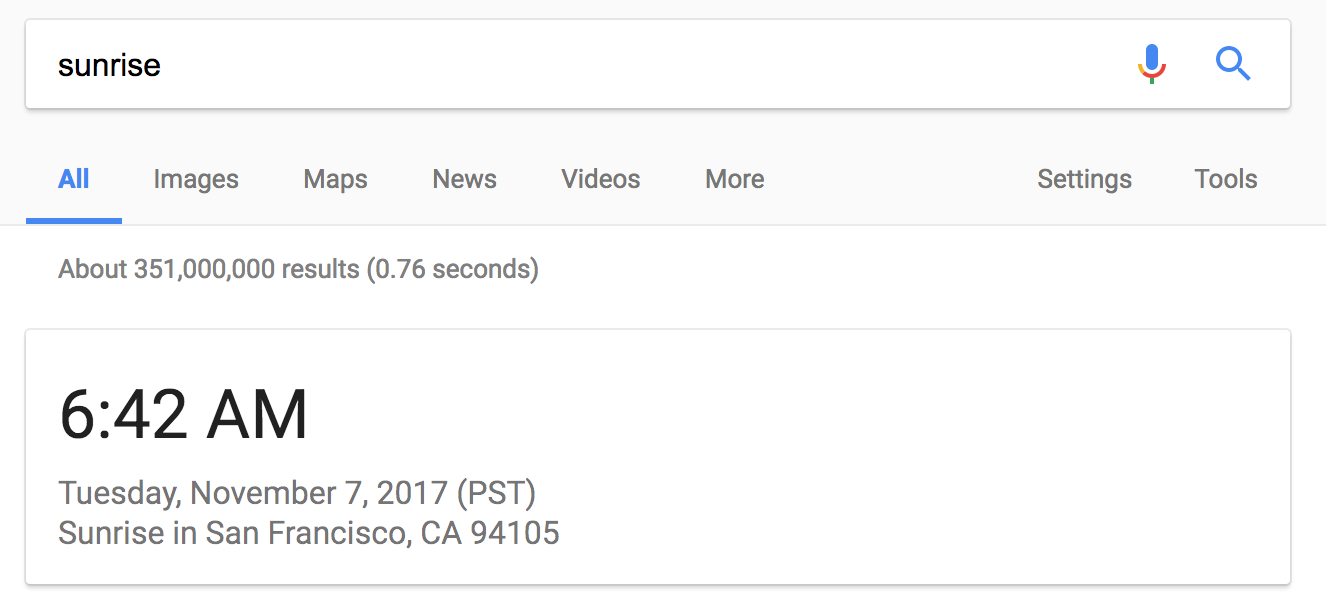Image resolution: width=1326 pixels, height=614 pixels.
Task: Click the blue underline beneath the All tab
Action: coord(74,221)
